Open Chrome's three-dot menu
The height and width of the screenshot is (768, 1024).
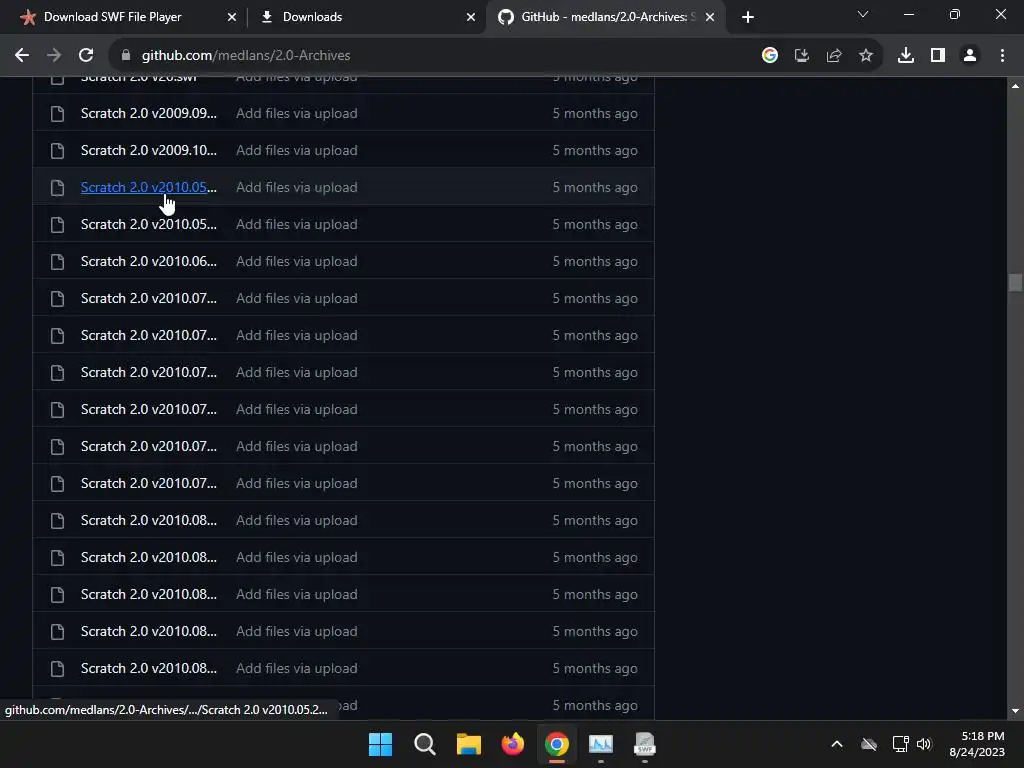click(x=1002, y=56)
